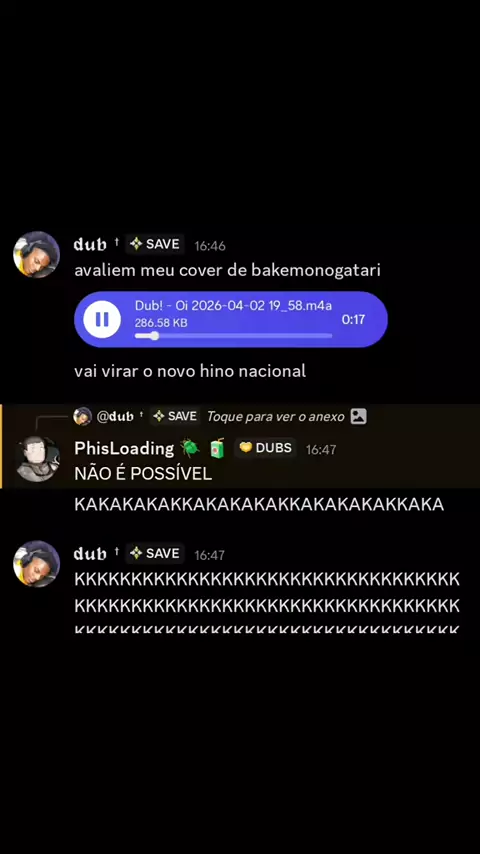Viewport: 480px width, 854px height.
Task: Tap the image attachment icon in the reply preview
Action: [x=358, y=417]
